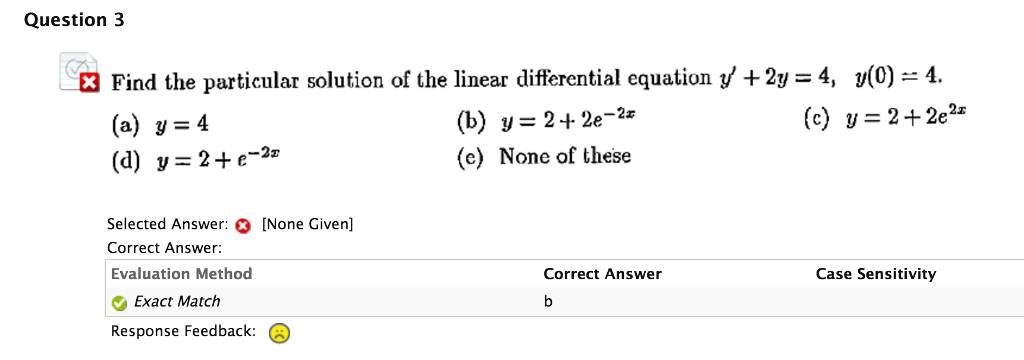Click the red X beside Selected Answer
Viewport: 1024px width, 360px height.
click(244, 226)
